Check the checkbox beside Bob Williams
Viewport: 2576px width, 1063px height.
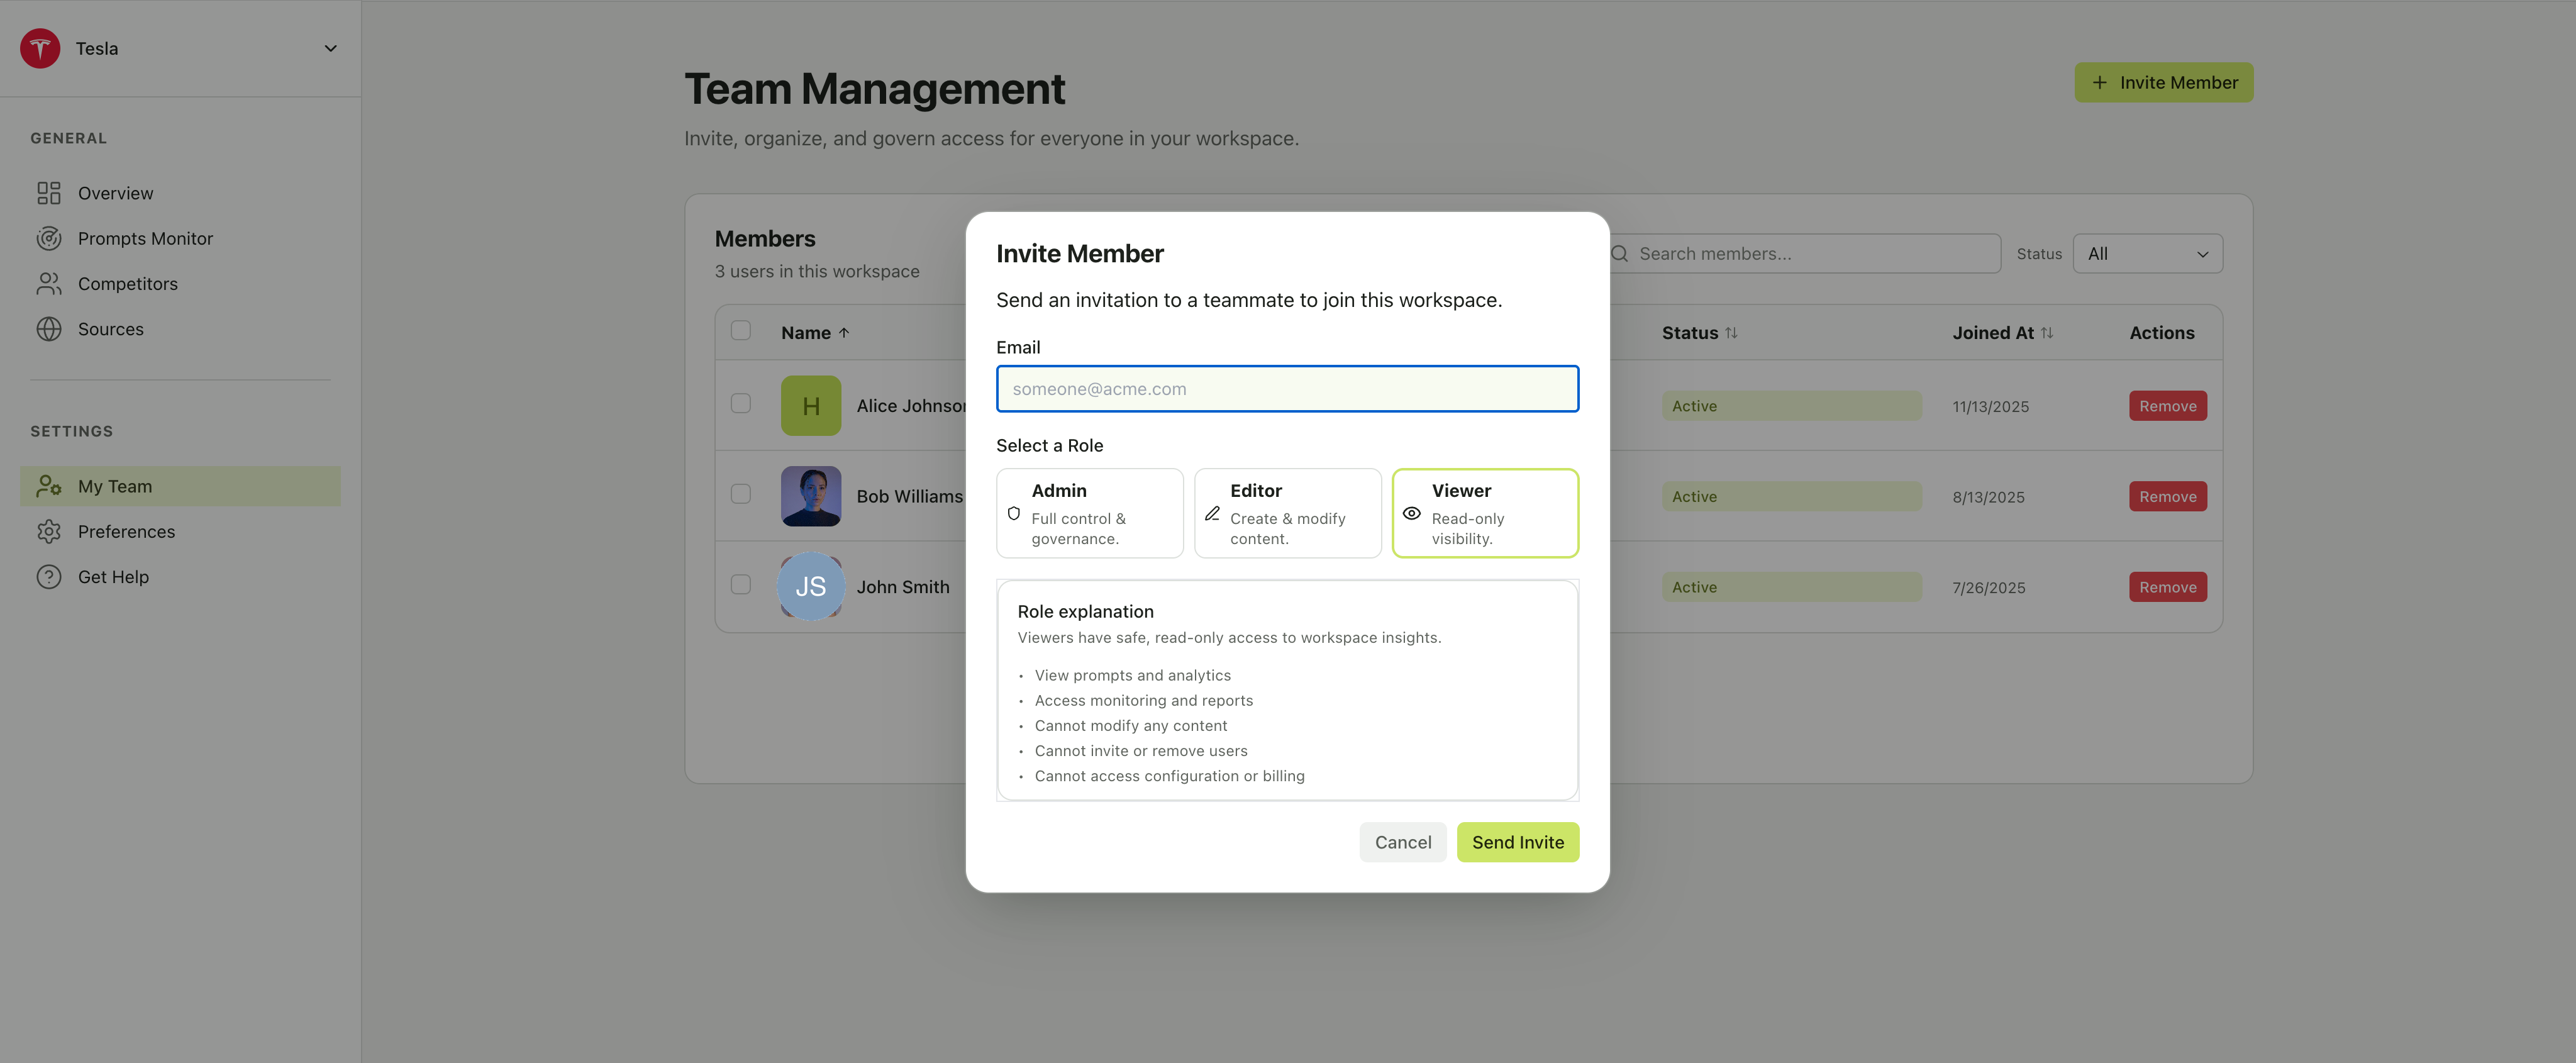(x=740, y=493)
